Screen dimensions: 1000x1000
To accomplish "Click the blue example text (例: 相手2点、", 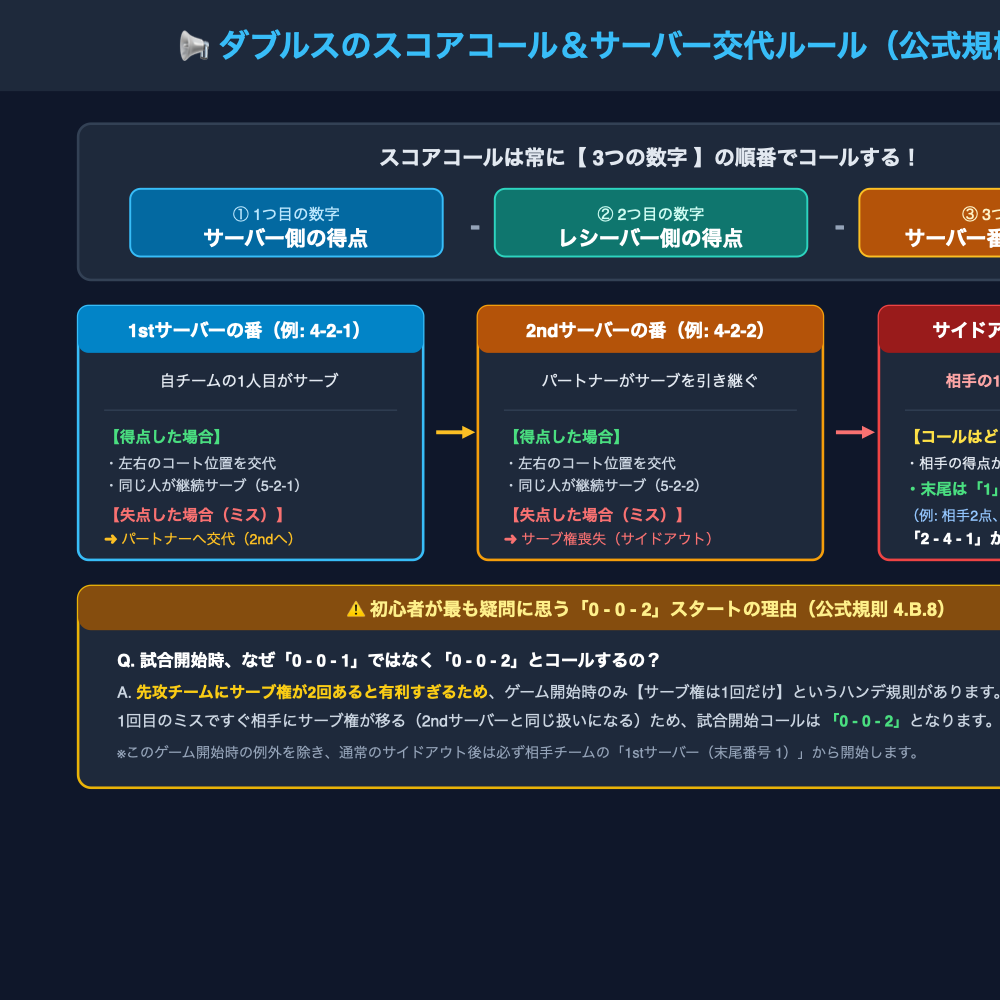I will coord(955,515).
